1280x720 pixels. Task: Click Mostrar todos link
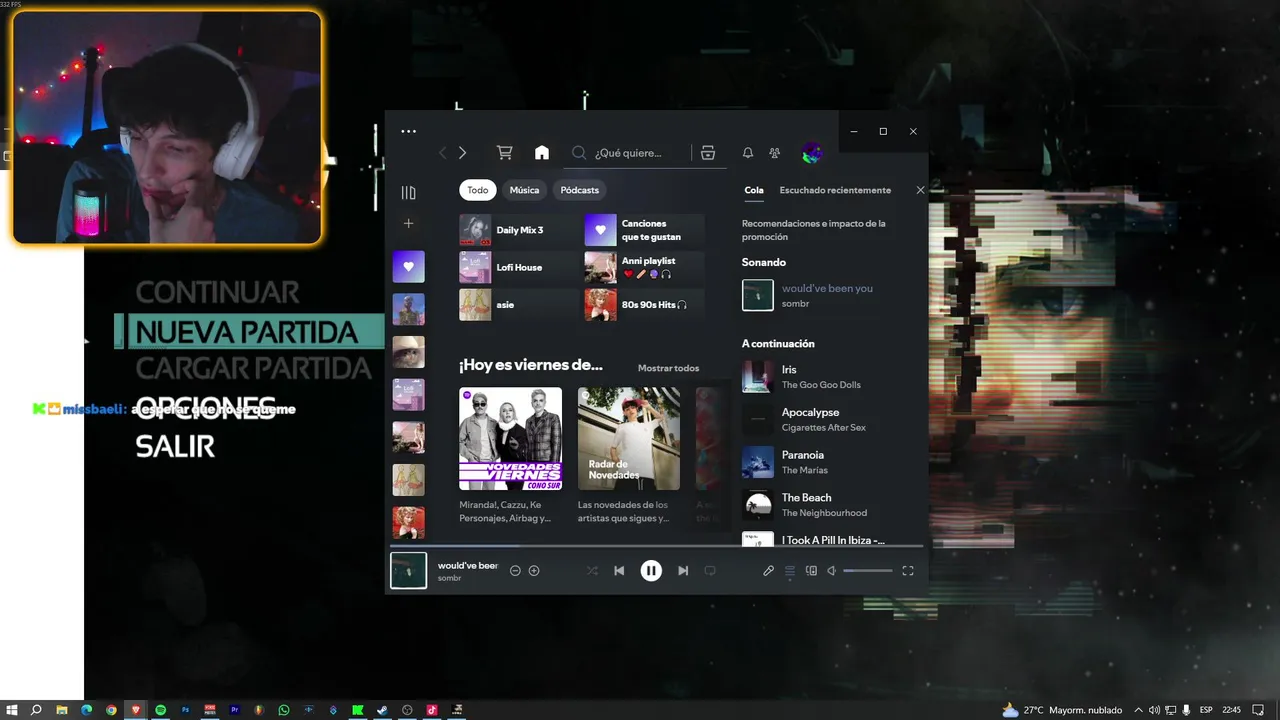pyautogui.click(x=668, y=368)
